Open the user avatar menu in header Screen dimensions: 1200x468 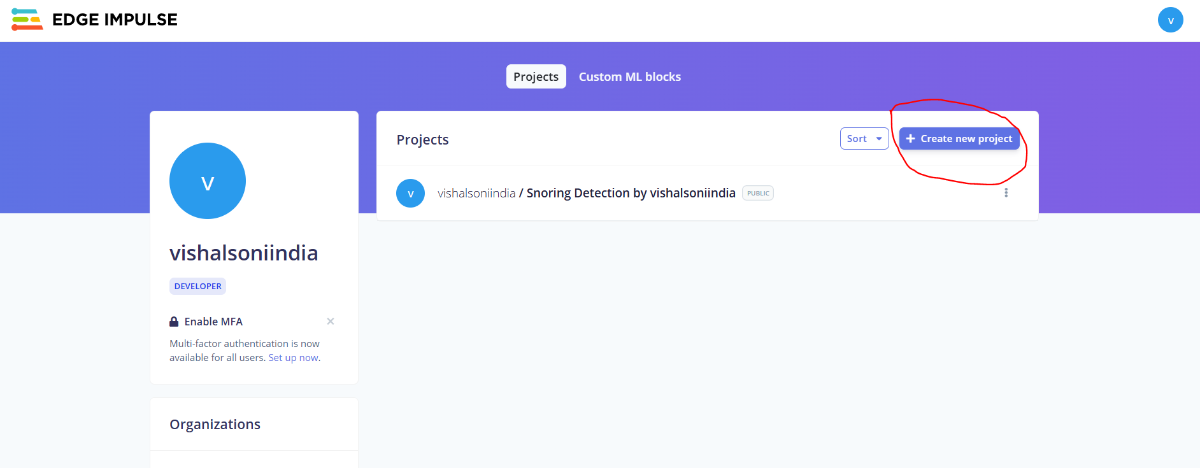(x=1170, y=20)
